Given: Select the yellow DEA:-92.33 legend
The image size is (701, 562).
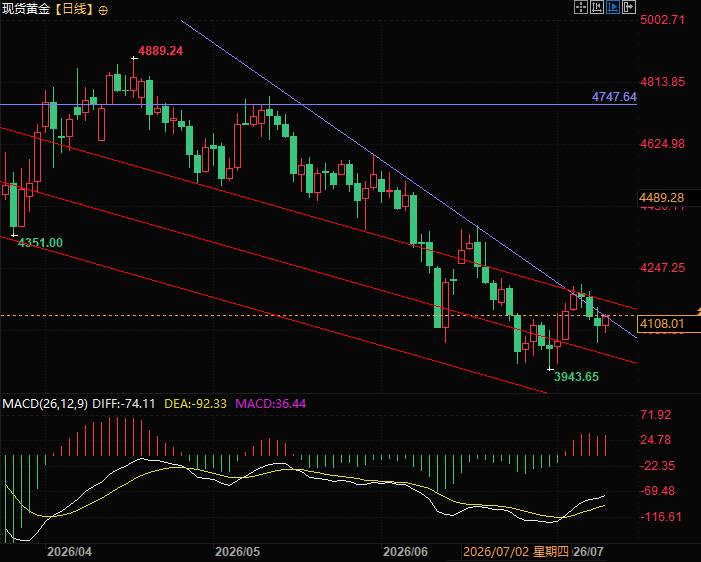Looking at the screenshot, I should (x=195, y=404).
